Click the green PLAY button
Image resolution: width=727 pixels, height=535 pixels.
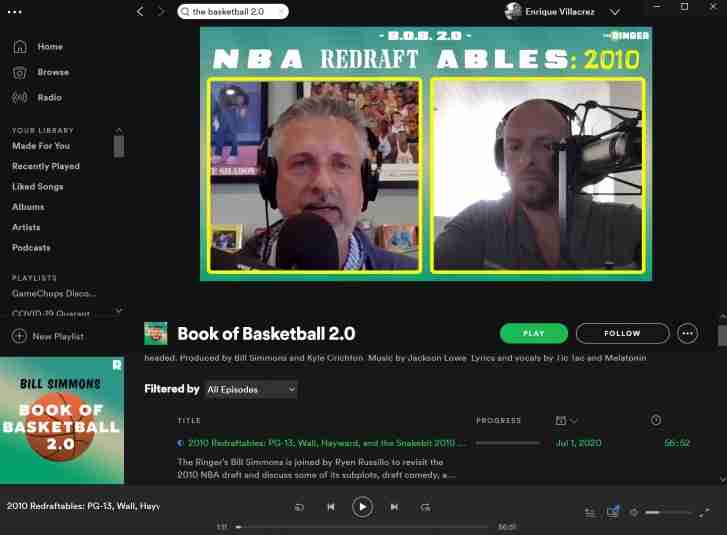point(534,333)
